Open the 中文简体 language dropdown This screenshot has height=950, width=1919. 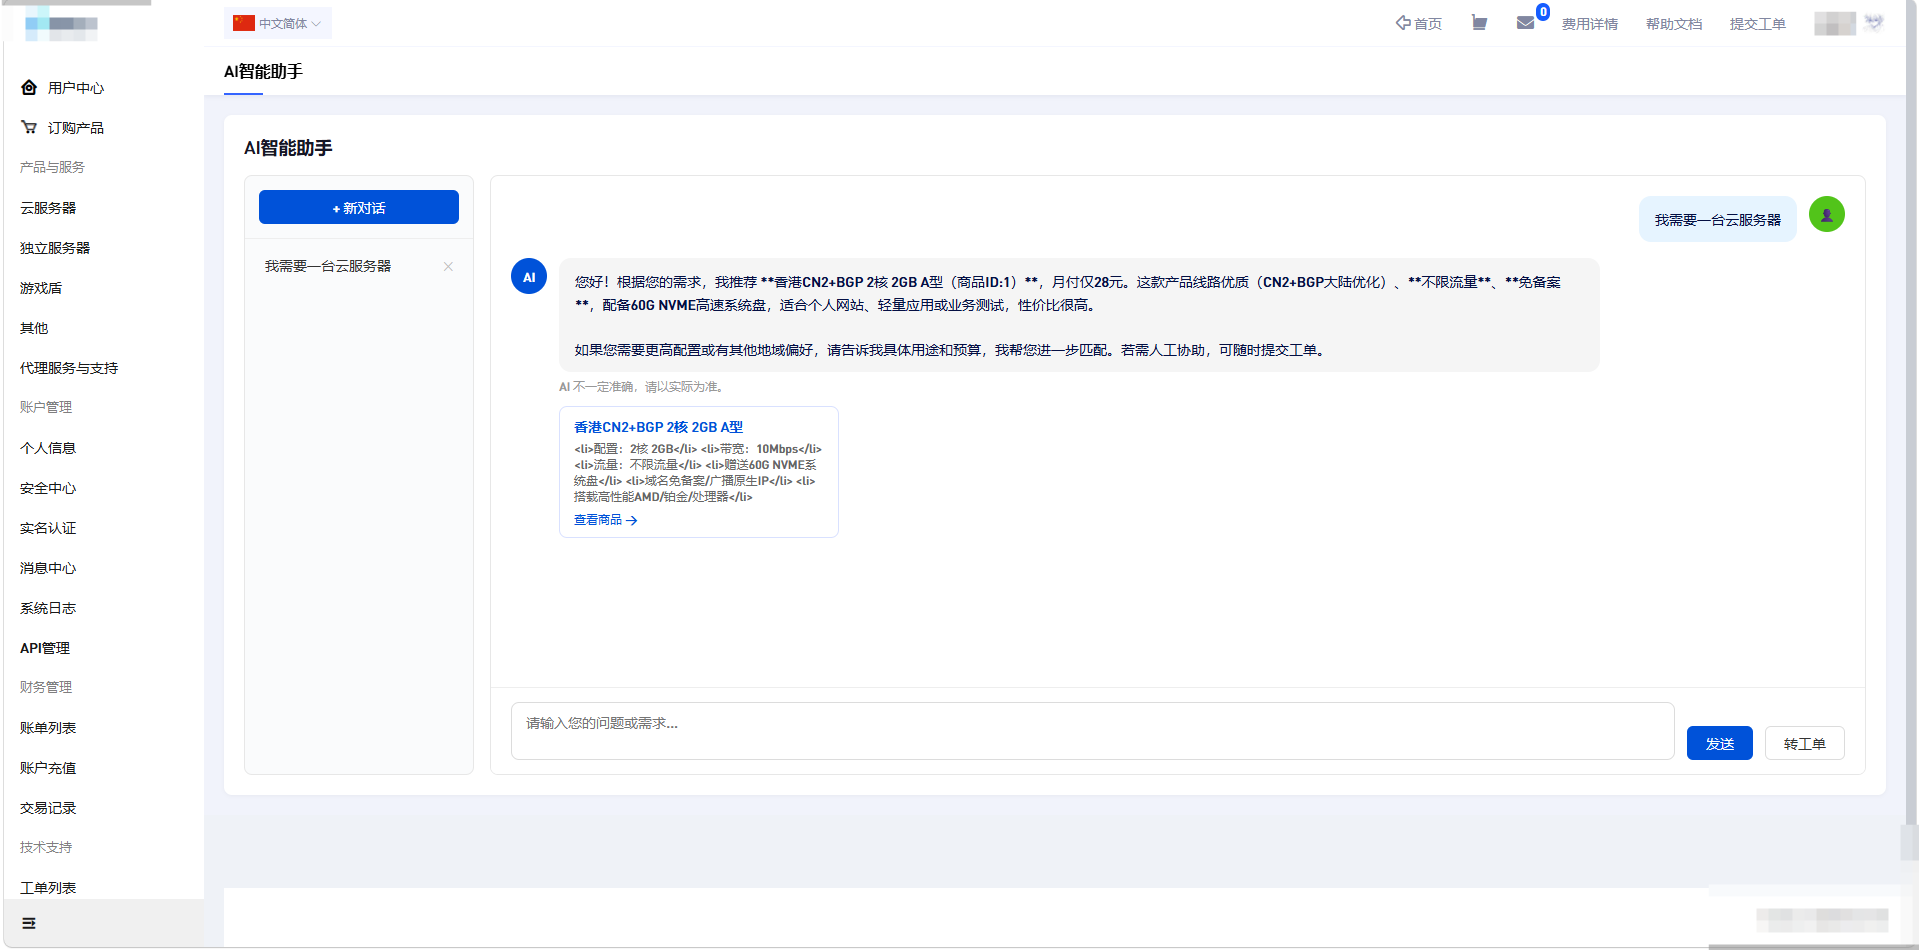coord(278,23)
